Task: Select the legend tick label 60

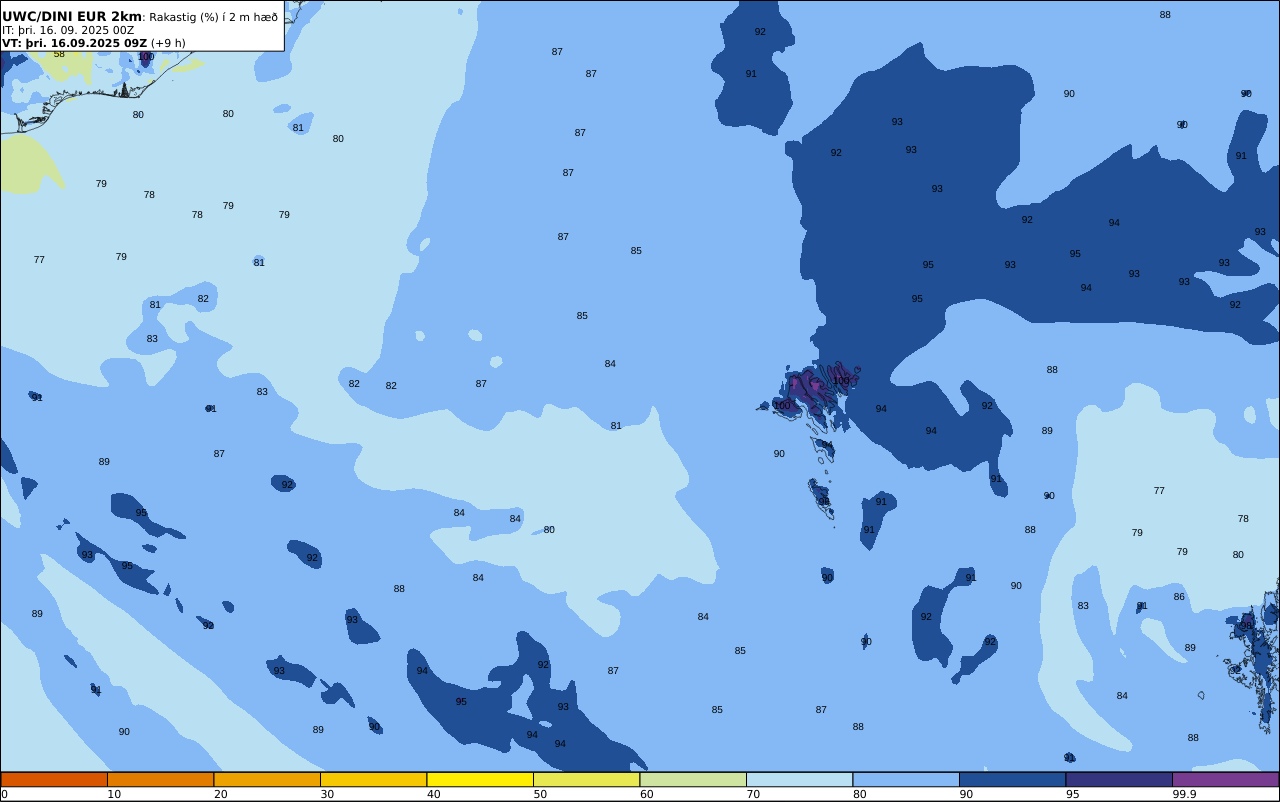Action: [x=646, y=794]
